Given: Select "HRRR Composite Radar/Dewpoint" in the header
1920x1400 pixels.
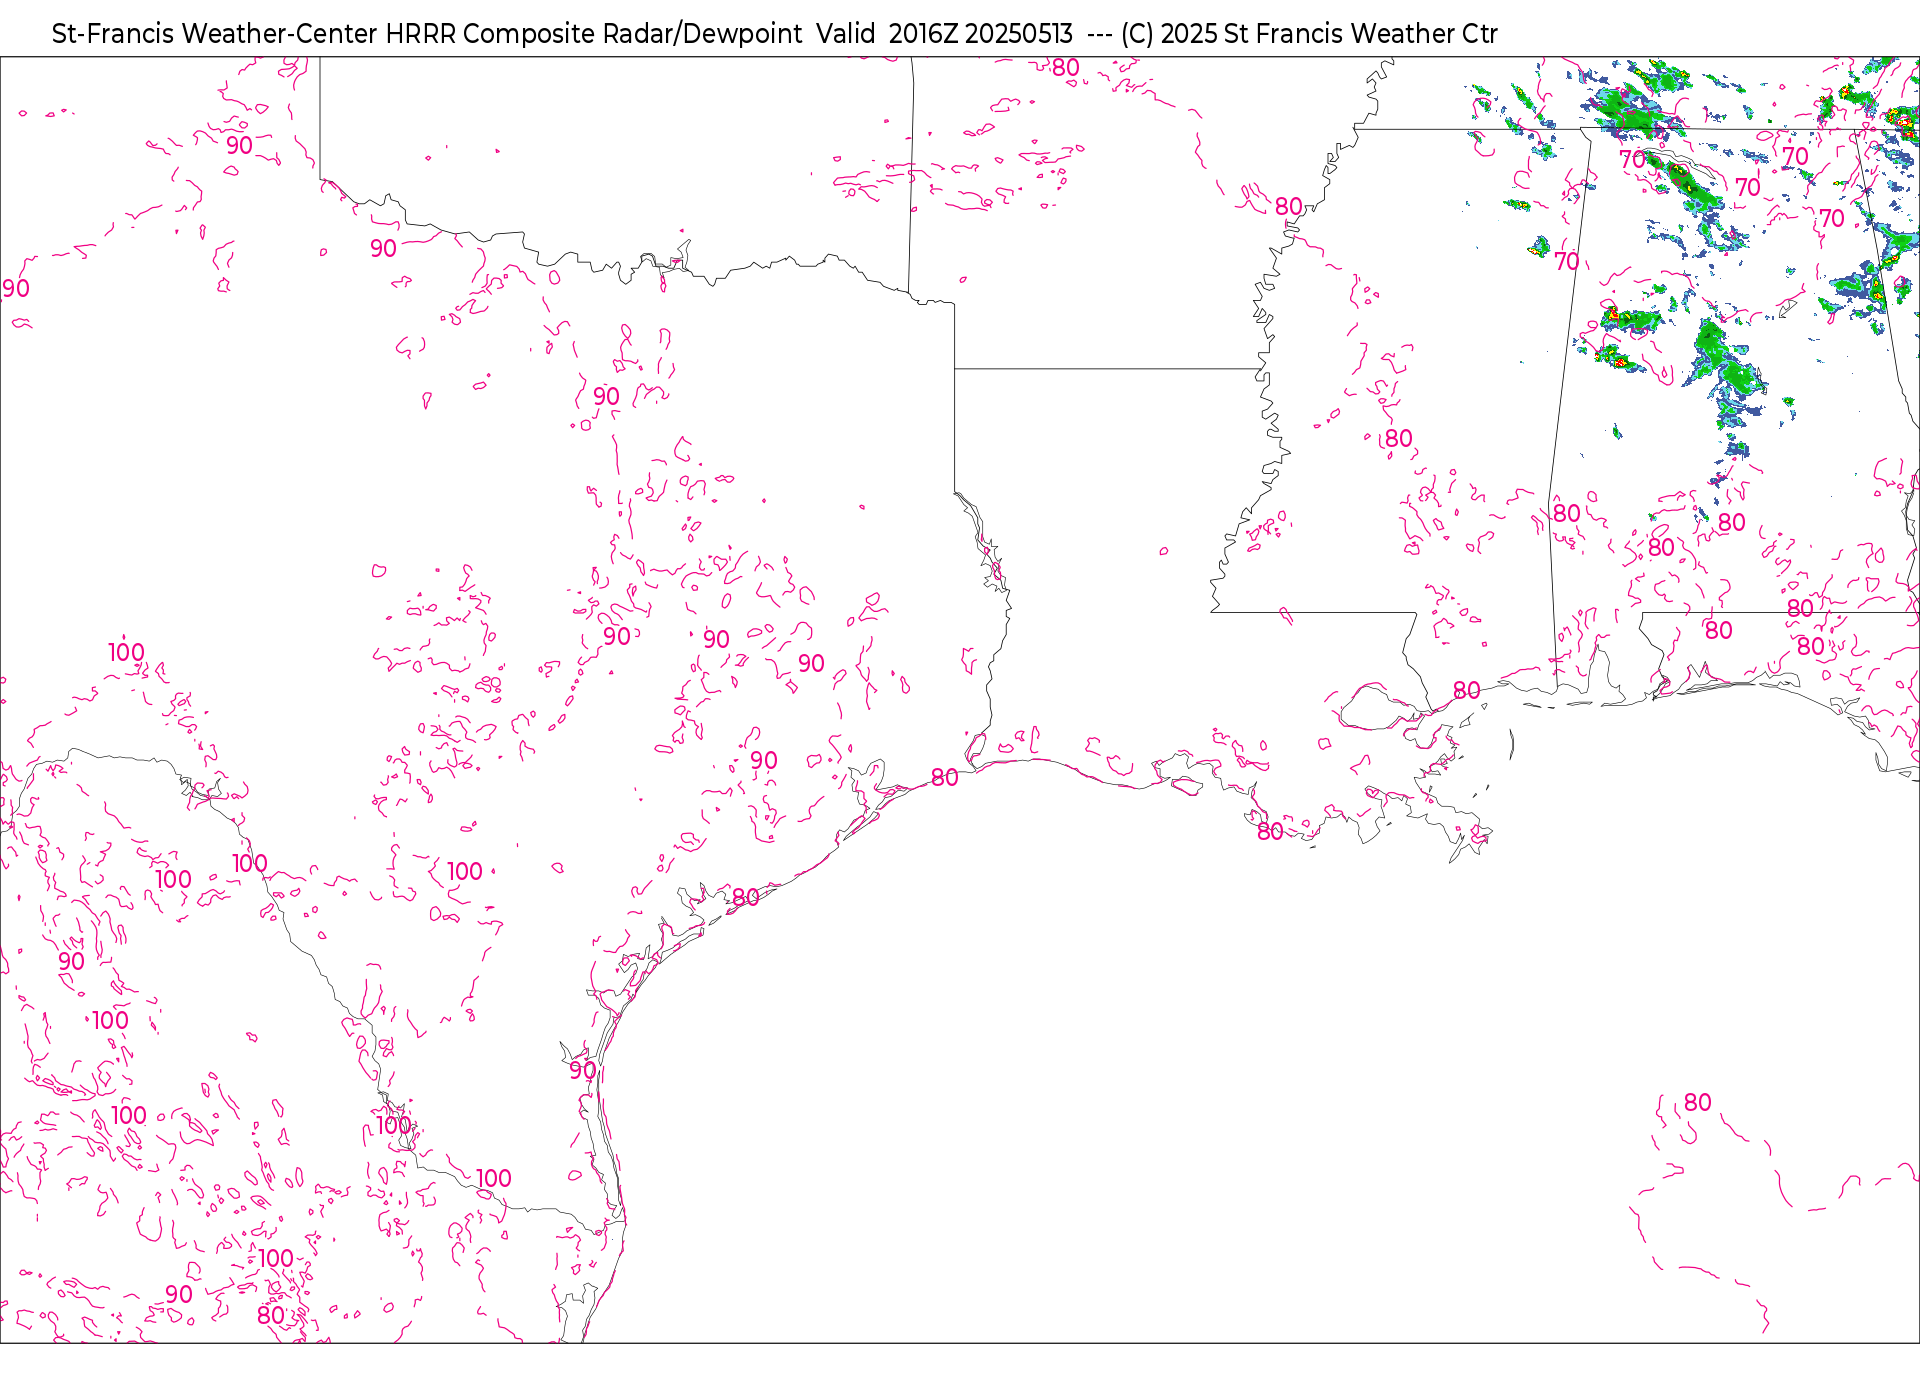Looking at the screenshot, I should pos(594,34).
